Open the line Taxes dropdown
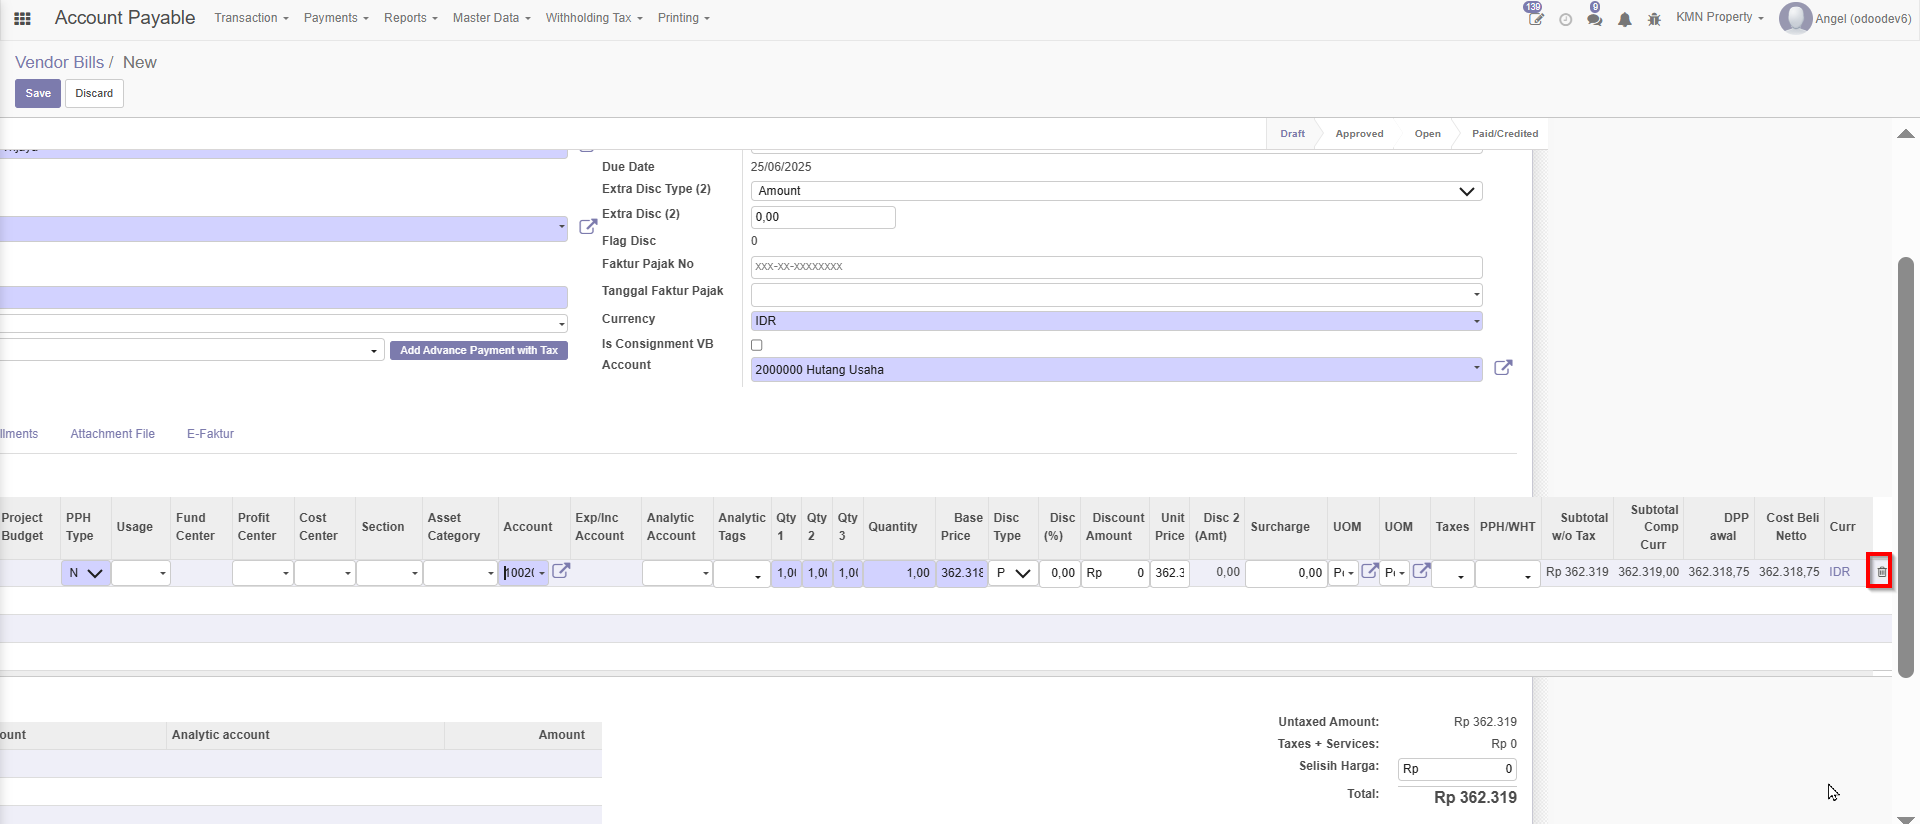 click(1452, 574)
